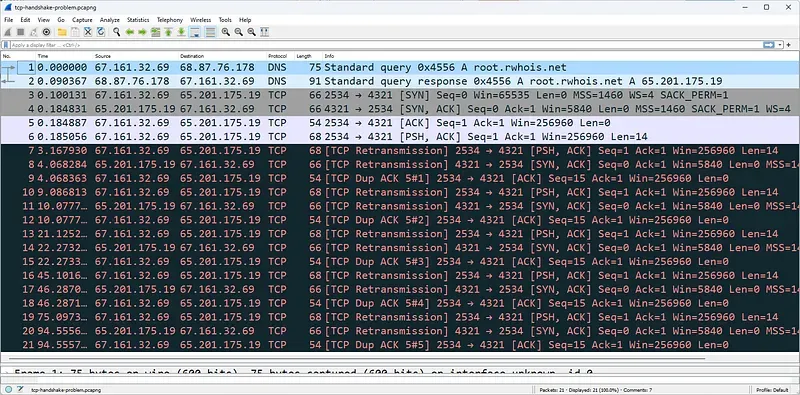
Task: Open a capture file with the folder icon
Action: coord(62,32)
